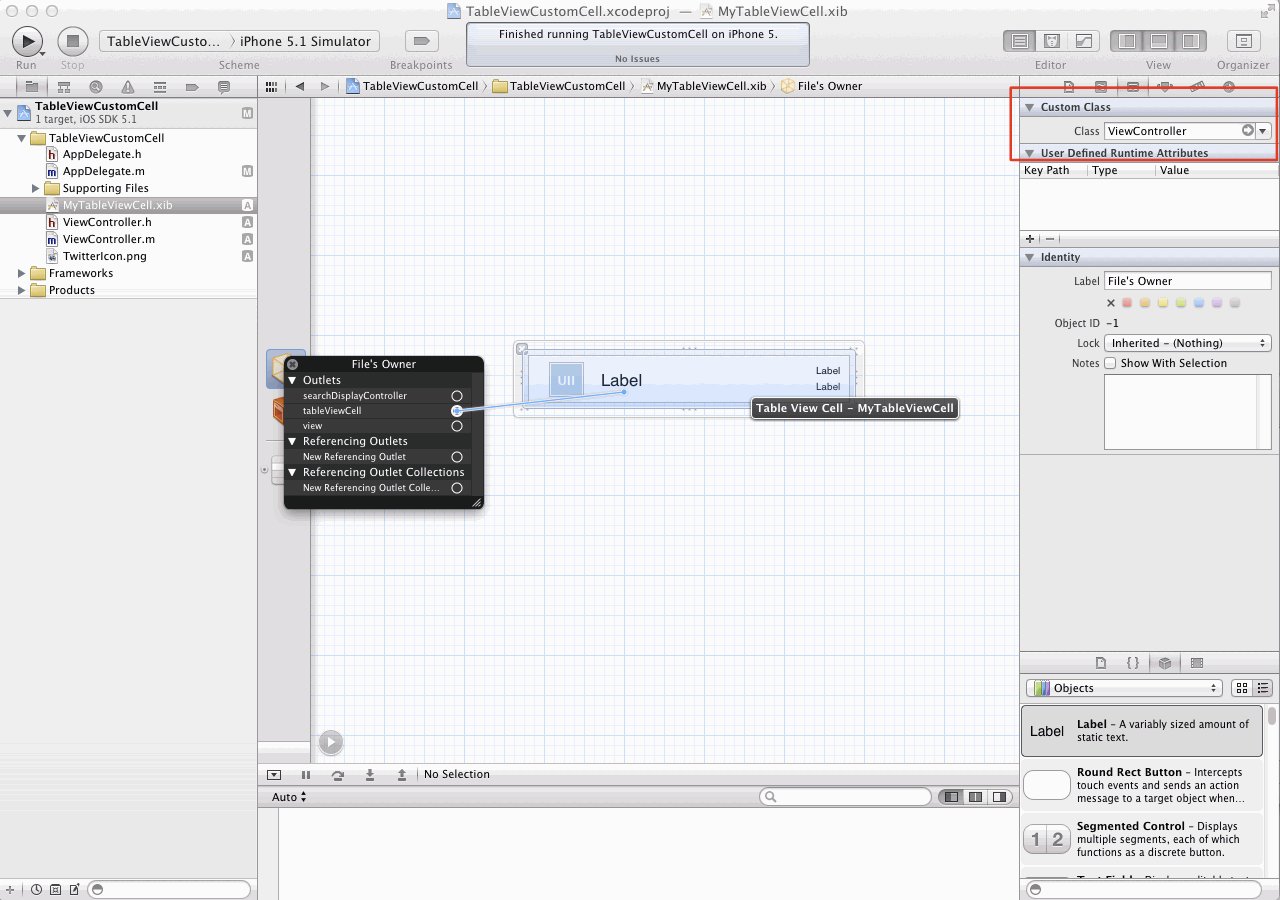This screenshot has height=900, width=1280.
Task: Click the Run button in the toolbar
Action: 27,41
